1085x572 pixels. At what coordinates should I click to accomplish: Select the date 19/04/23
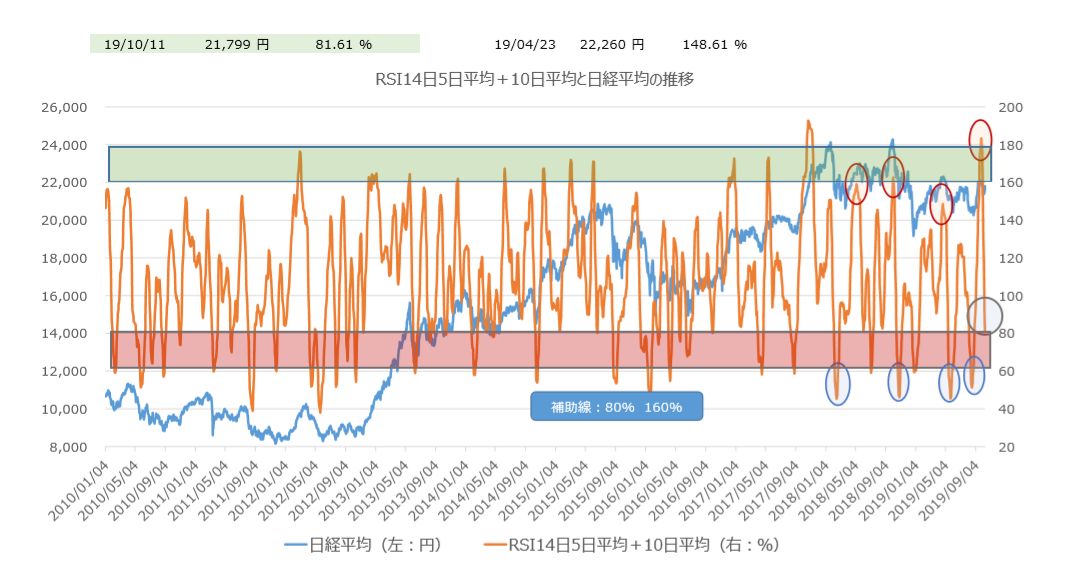(525, 44)
